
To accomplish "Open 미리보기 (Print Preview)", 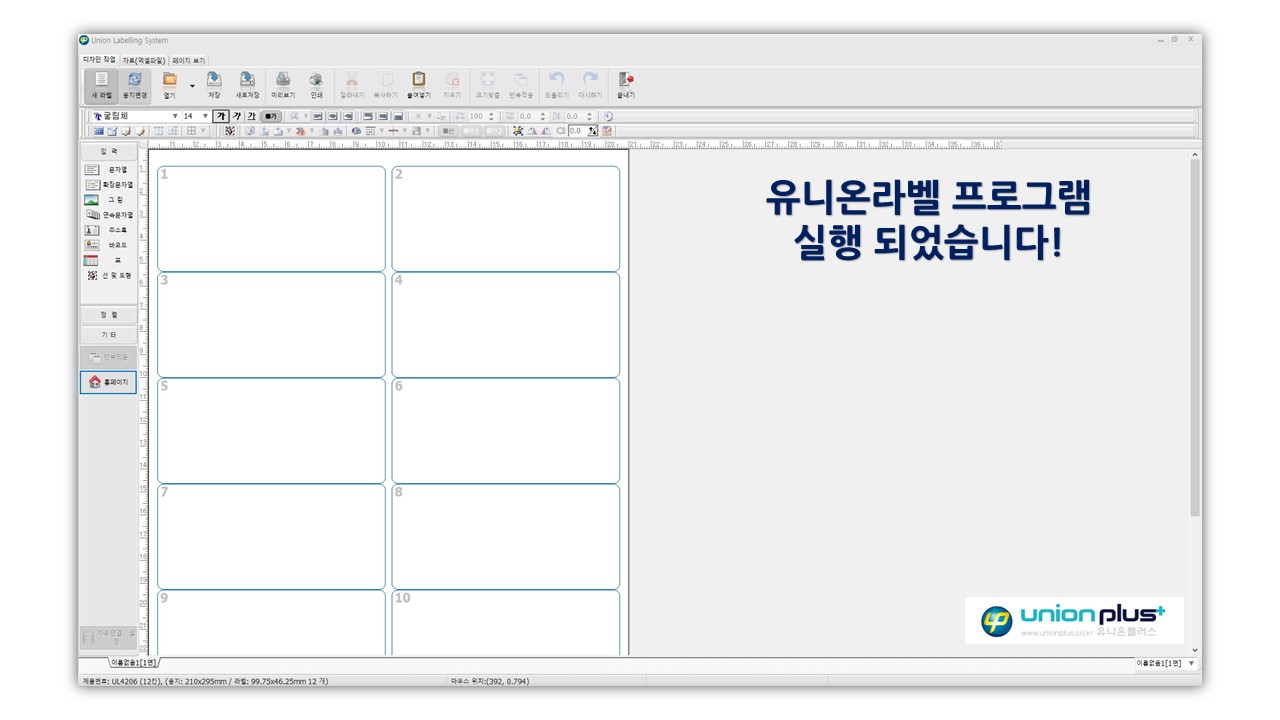I will point(283,84).
